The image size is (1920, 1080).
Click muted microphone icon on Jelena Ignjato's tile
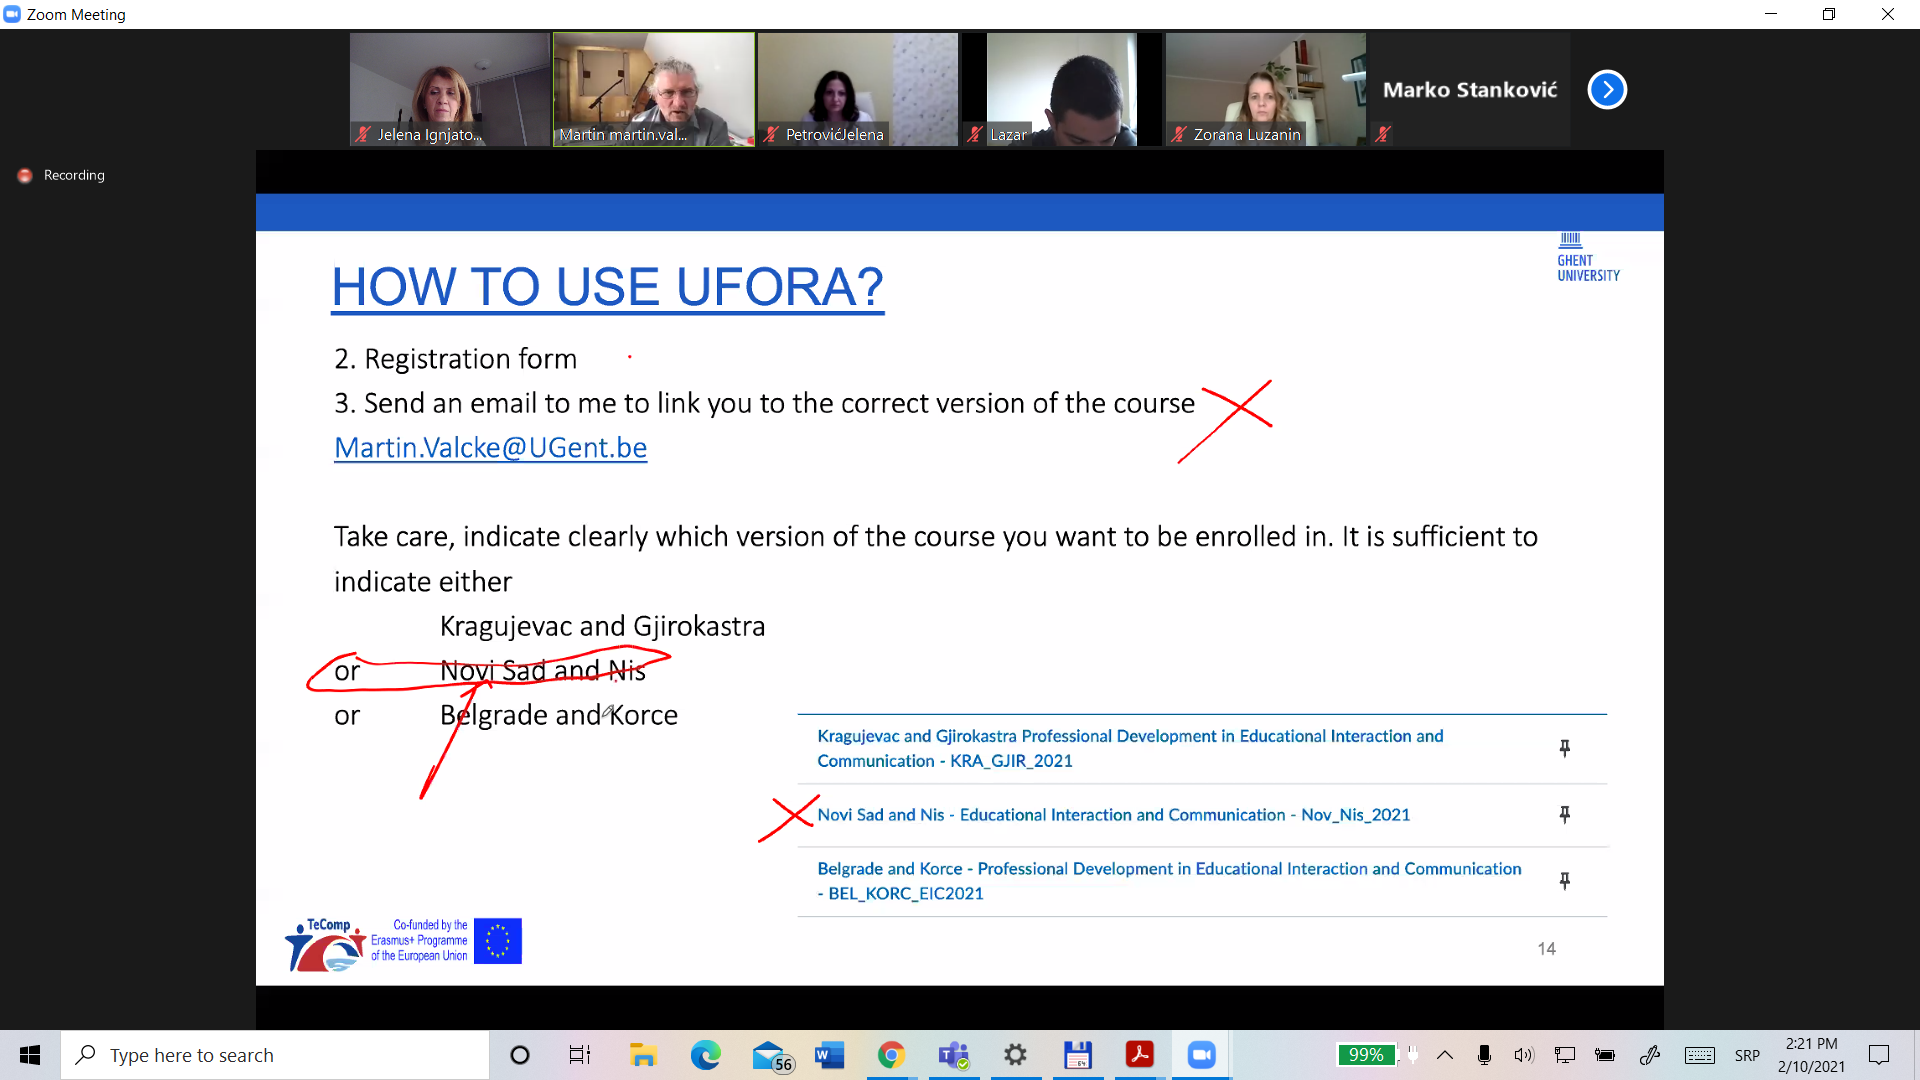(363, 134)
